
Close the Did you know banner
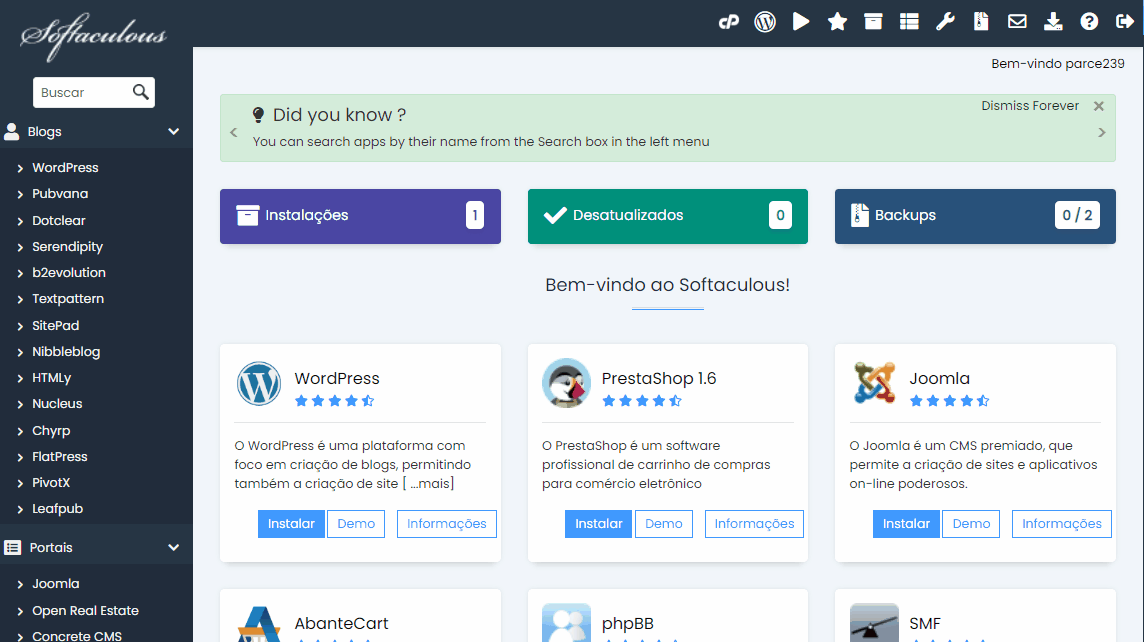pos(1099,107)
